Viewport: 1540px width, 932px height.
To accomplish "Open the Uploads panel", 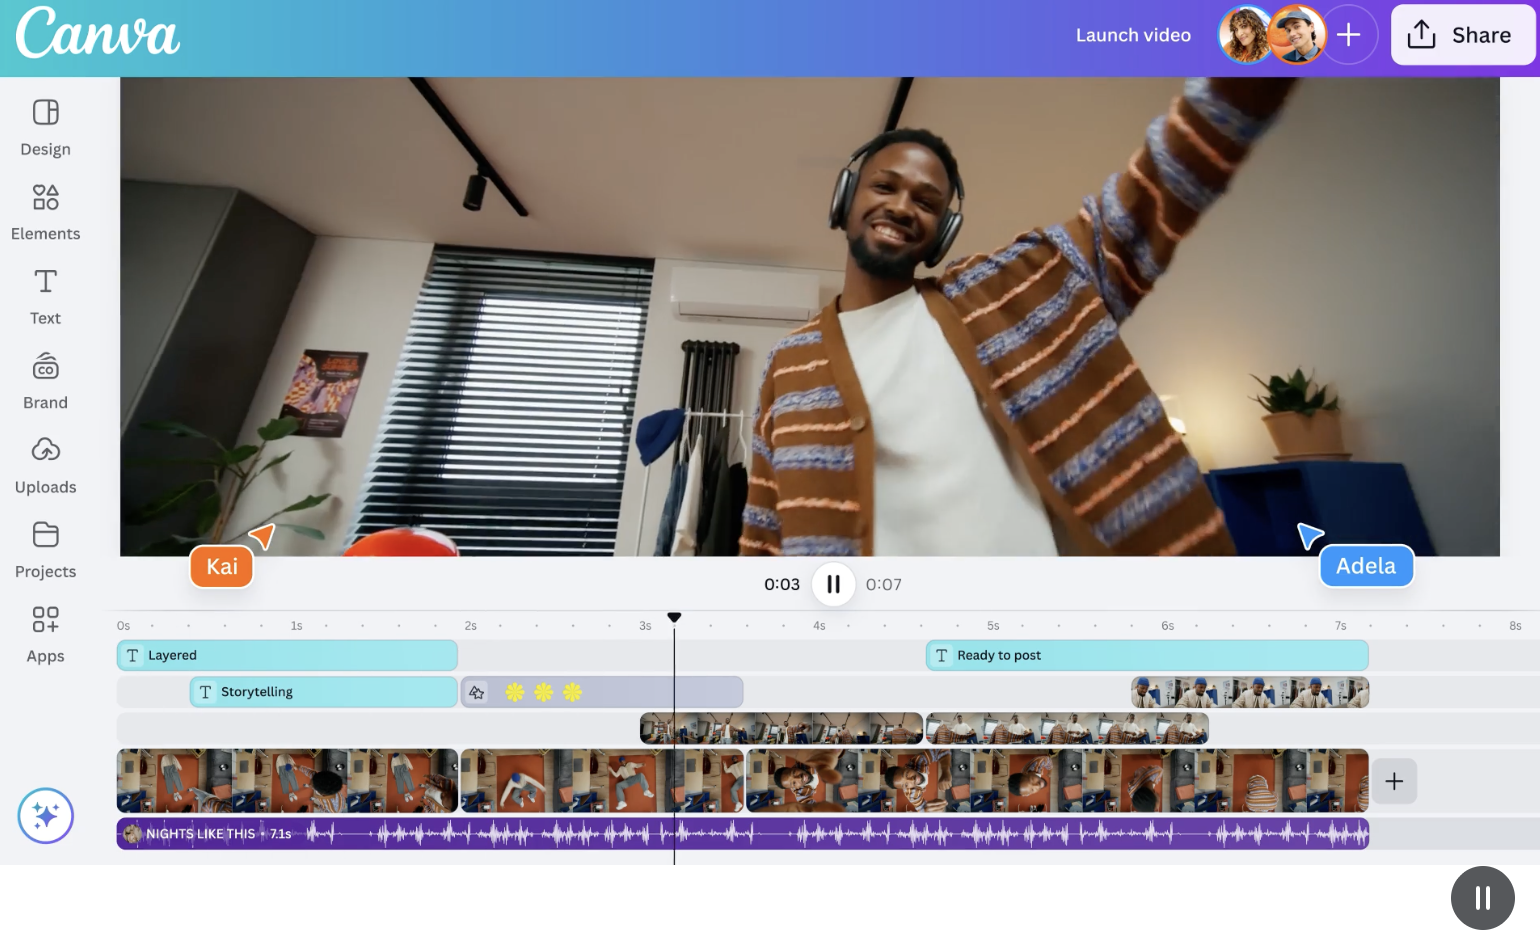I will point(45,466).
